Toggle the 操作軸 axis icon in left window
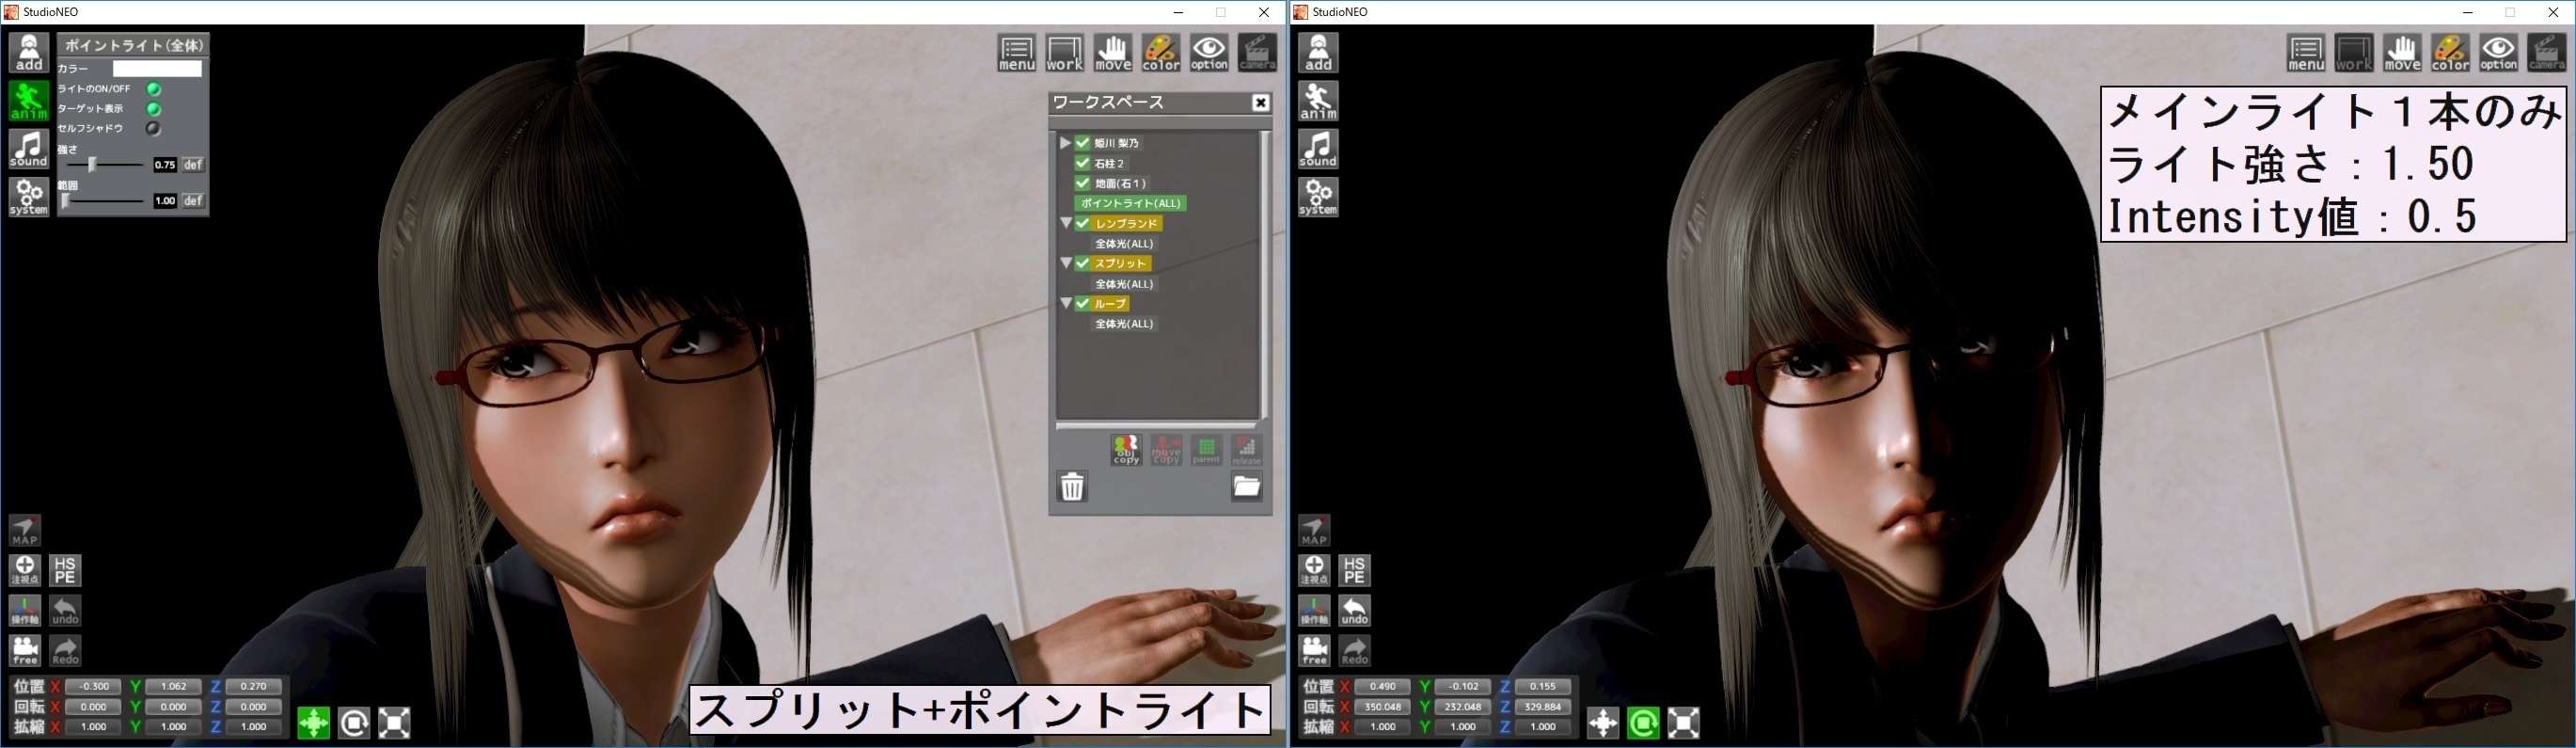Screen dimensions: 2576x748 (25, 611)
